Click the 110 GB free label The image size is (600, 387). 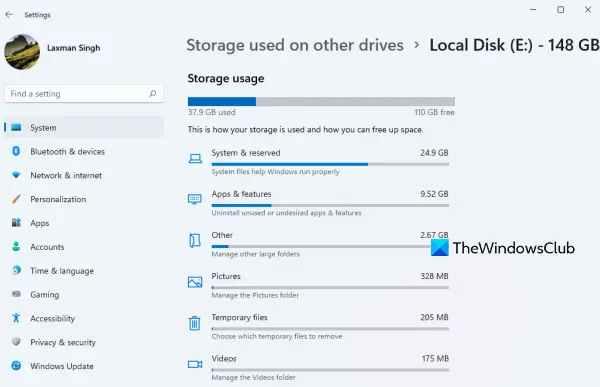[x=434, y=112]
